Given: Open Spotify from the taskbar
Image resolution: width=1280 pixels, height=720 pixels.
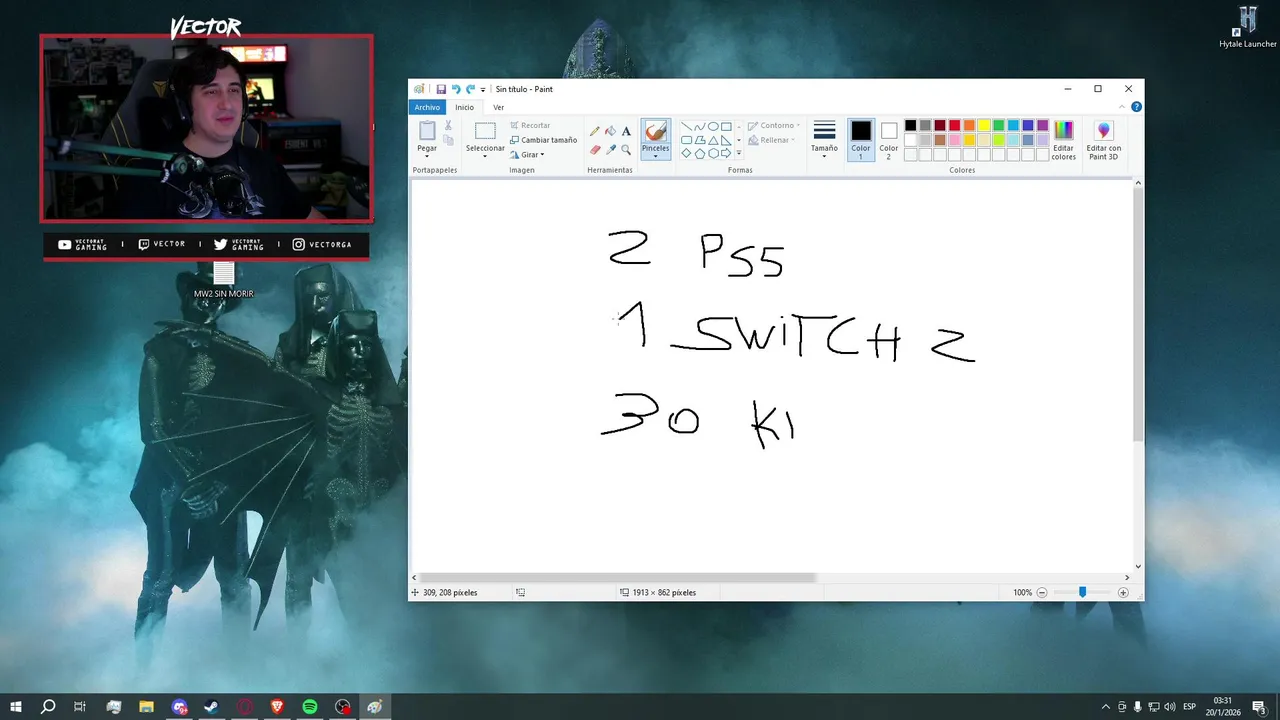Looking at the screenshot, I should [x=310, y=707].
